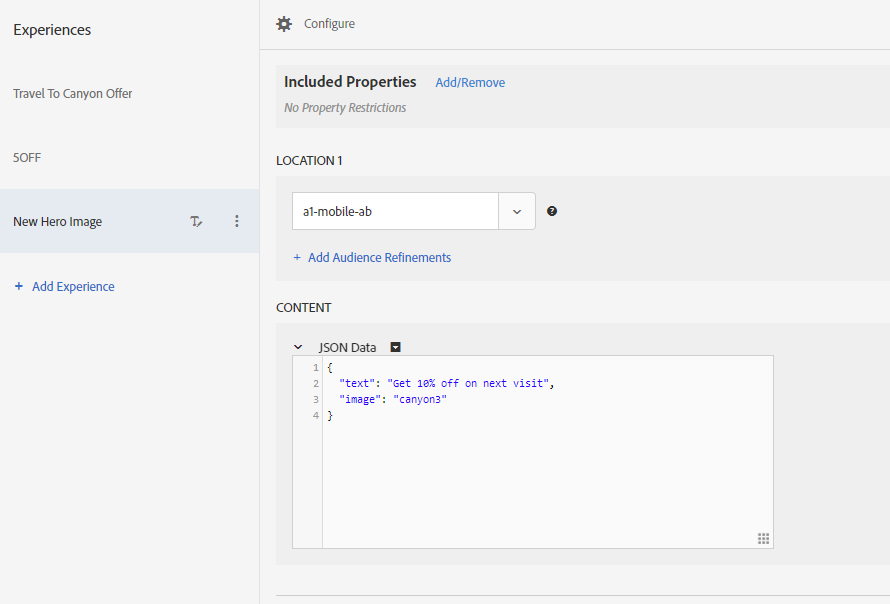Click the Included Properties heading
This screenshot has height=604, width=890.
pyautogui.click(x=350, y=82)
